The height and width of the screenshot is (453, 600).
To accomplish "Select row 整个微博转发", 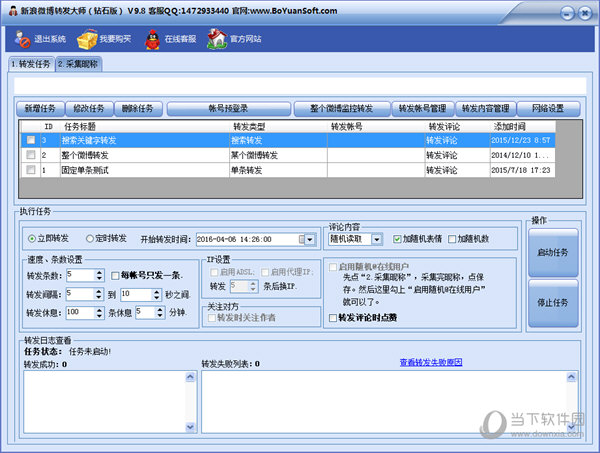I will tap(288, 155).
